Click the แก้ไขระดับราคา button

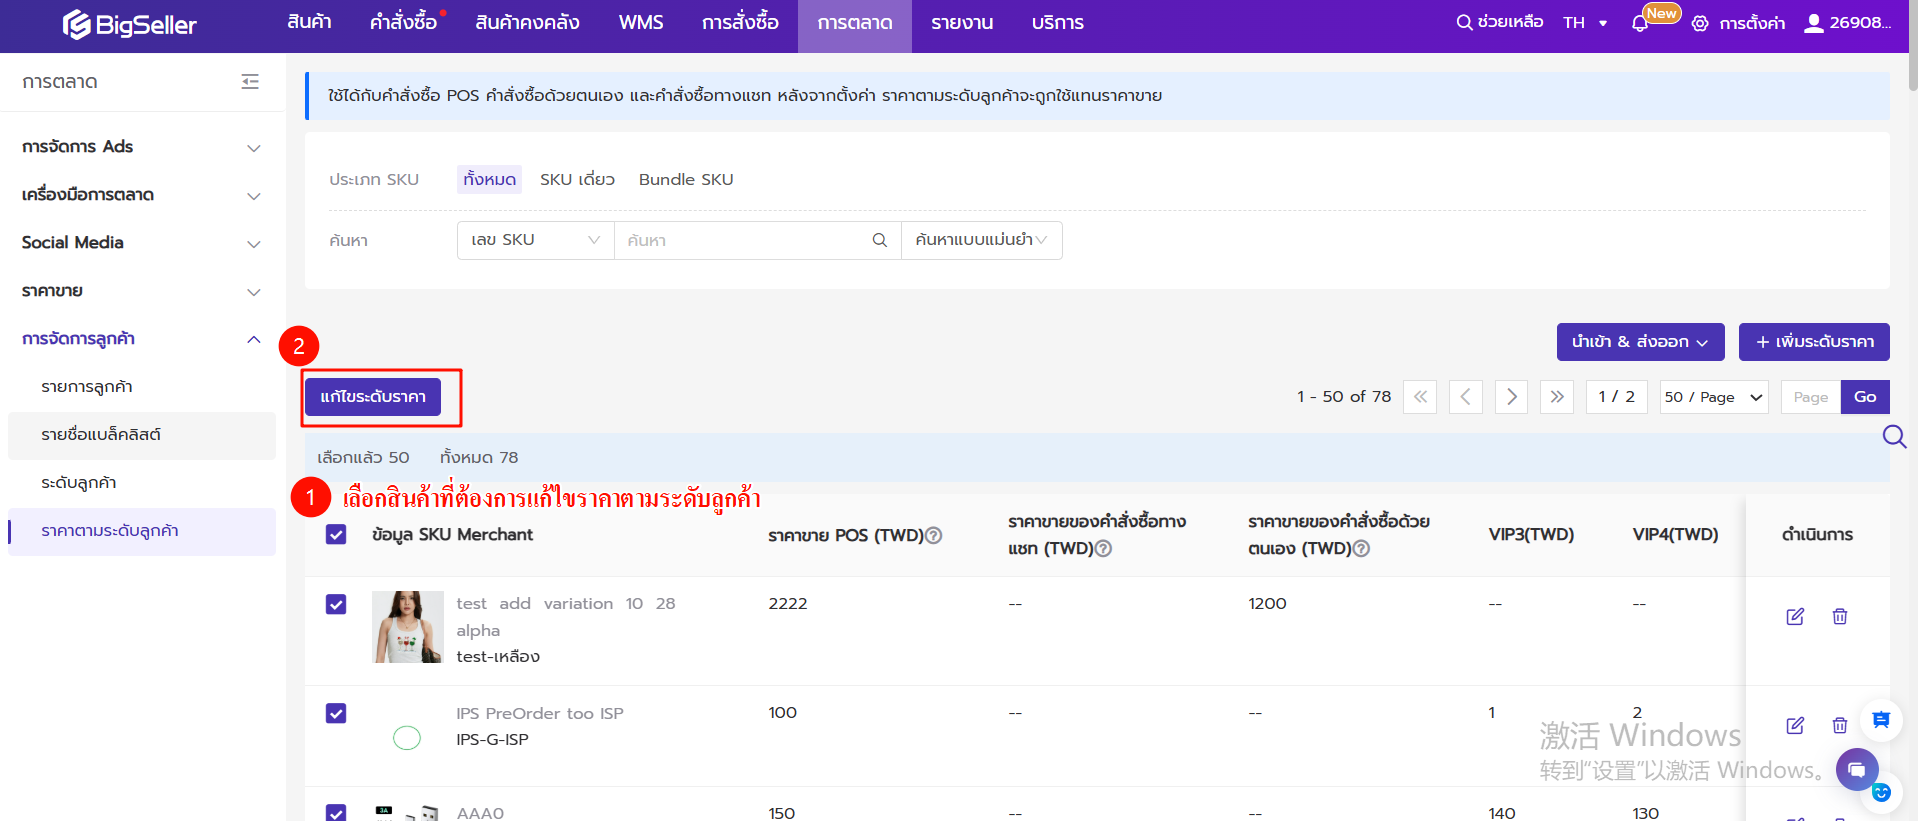(373, 397)
